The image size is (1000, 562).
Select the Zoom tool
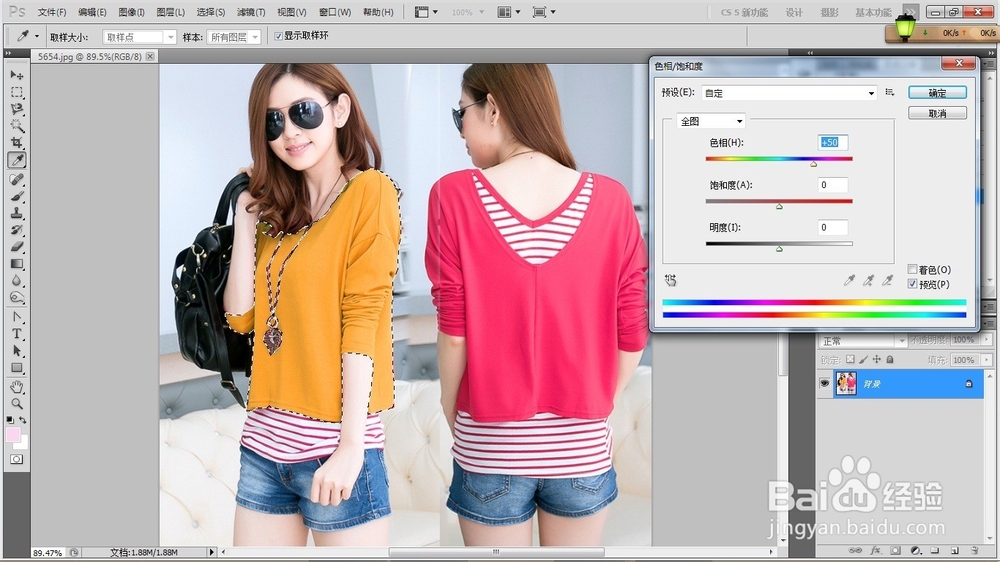17,404
